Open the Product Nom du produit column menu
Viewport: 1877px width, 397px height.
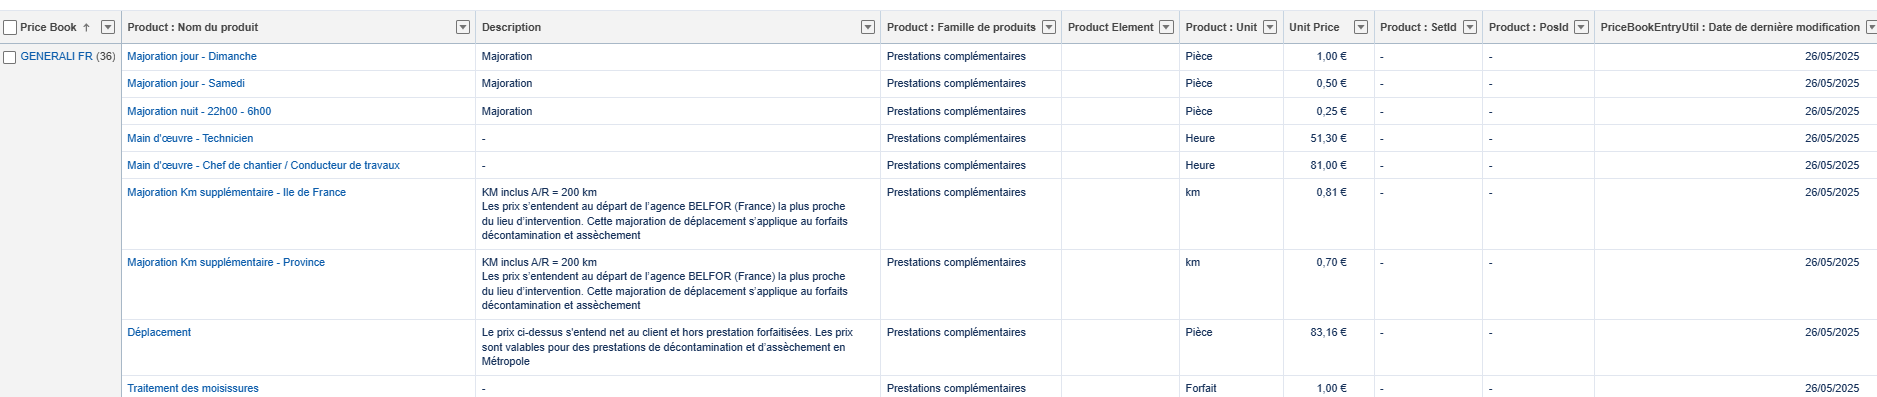coord(463,27)
